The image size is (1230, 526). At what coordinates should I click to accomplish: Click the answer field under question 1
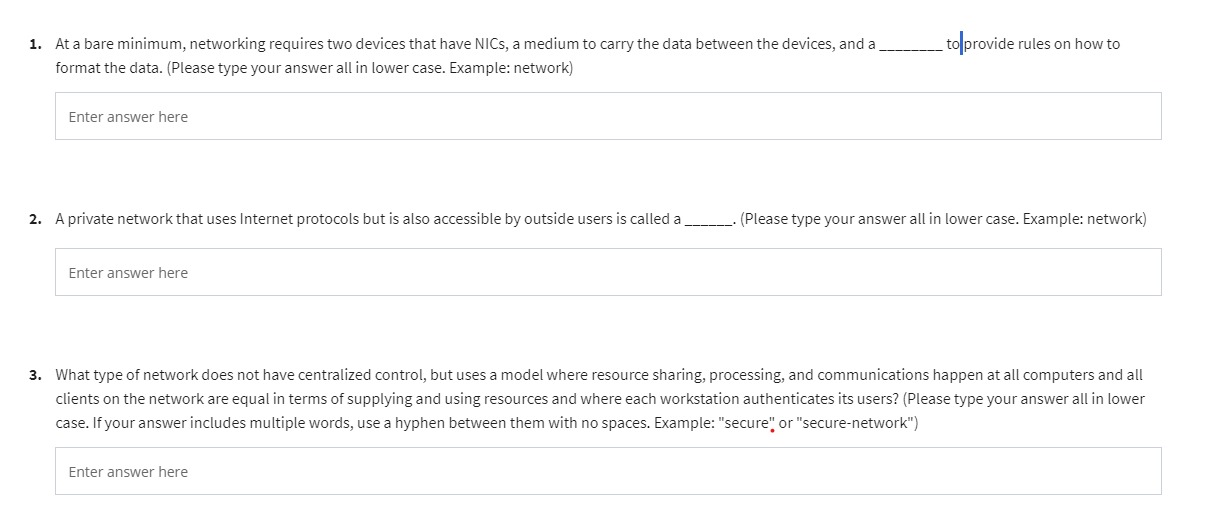(x=608, y=116)
